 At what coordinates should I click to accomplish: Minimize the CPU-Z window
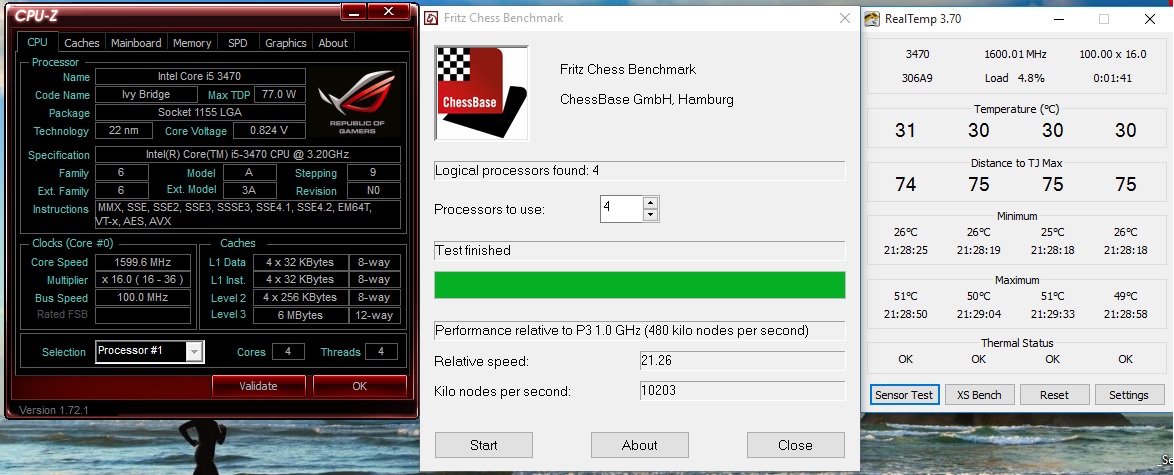(x=354, y=12)
